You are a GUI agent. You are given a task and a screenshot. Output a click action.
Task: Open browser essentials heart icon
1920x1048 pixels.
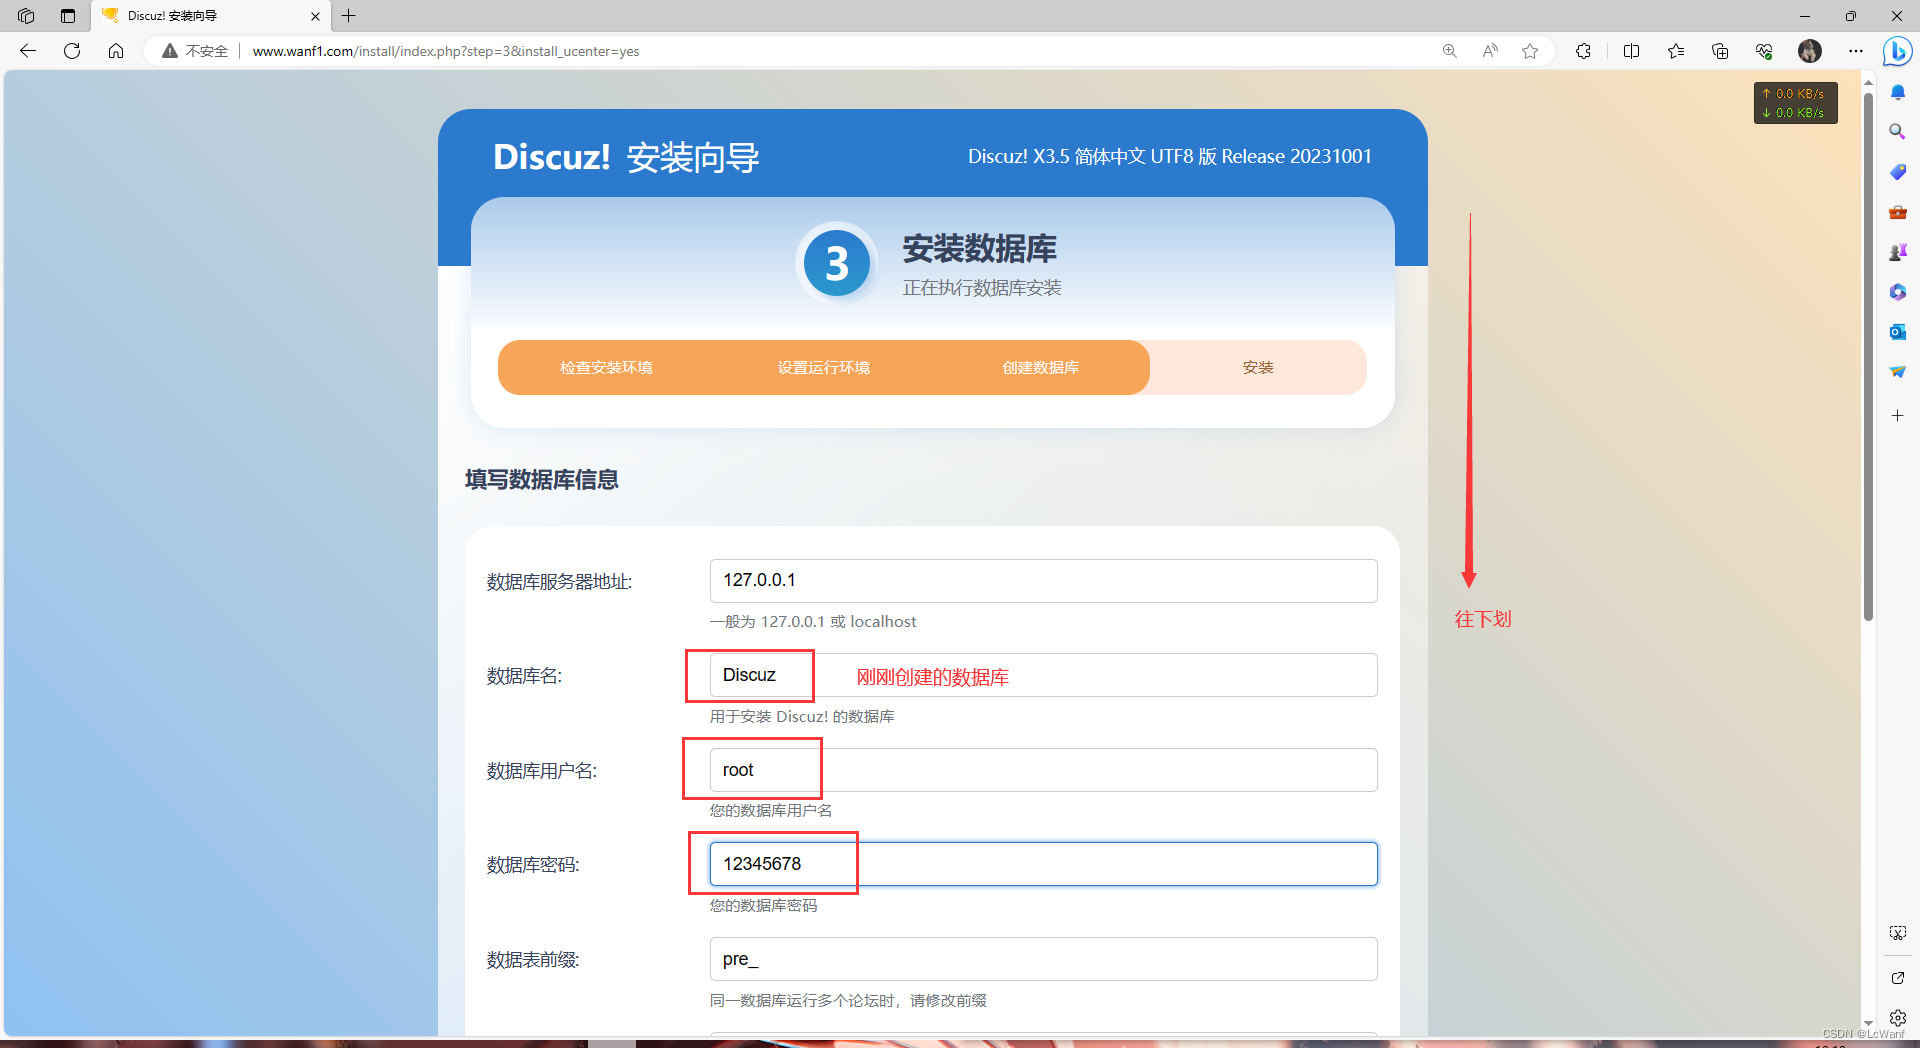(x=1764, y=51)
